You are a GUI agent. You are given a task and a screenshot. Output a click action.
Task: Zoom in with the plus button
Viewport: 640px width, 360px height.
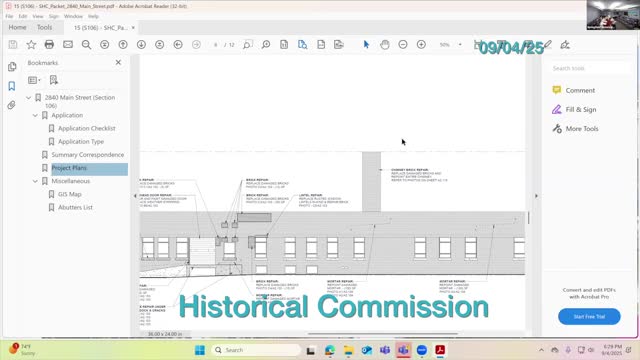tap(421, 44)
